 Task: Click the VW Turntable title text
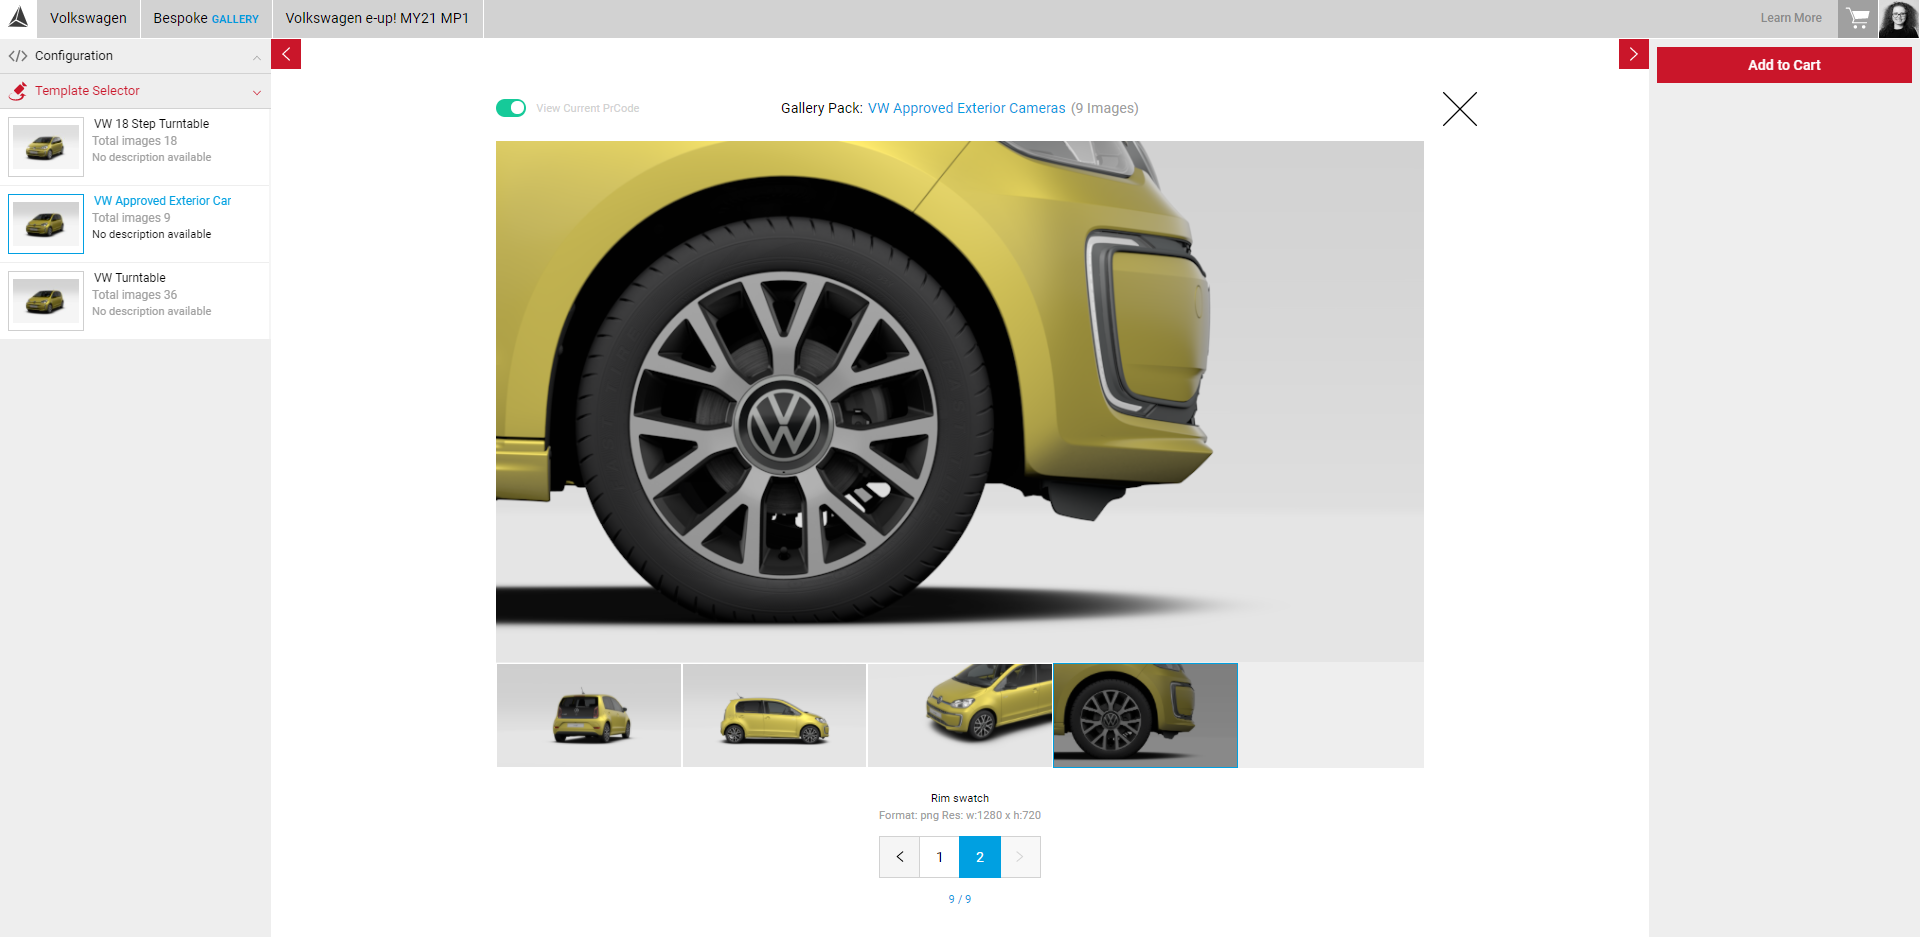click(x=130, y=278)
